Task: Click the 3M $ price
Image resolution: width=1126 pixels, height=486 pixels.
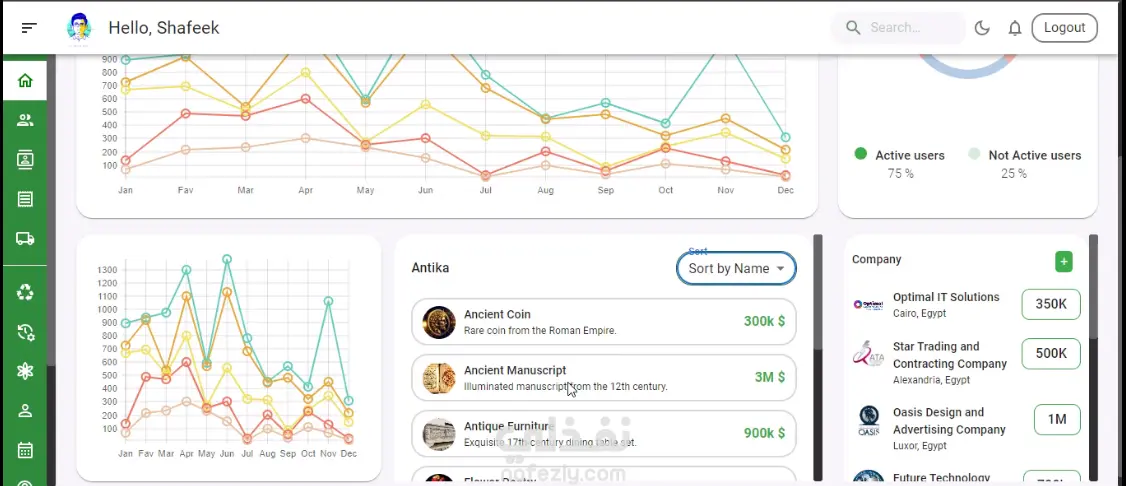Action: pos(770,377)
